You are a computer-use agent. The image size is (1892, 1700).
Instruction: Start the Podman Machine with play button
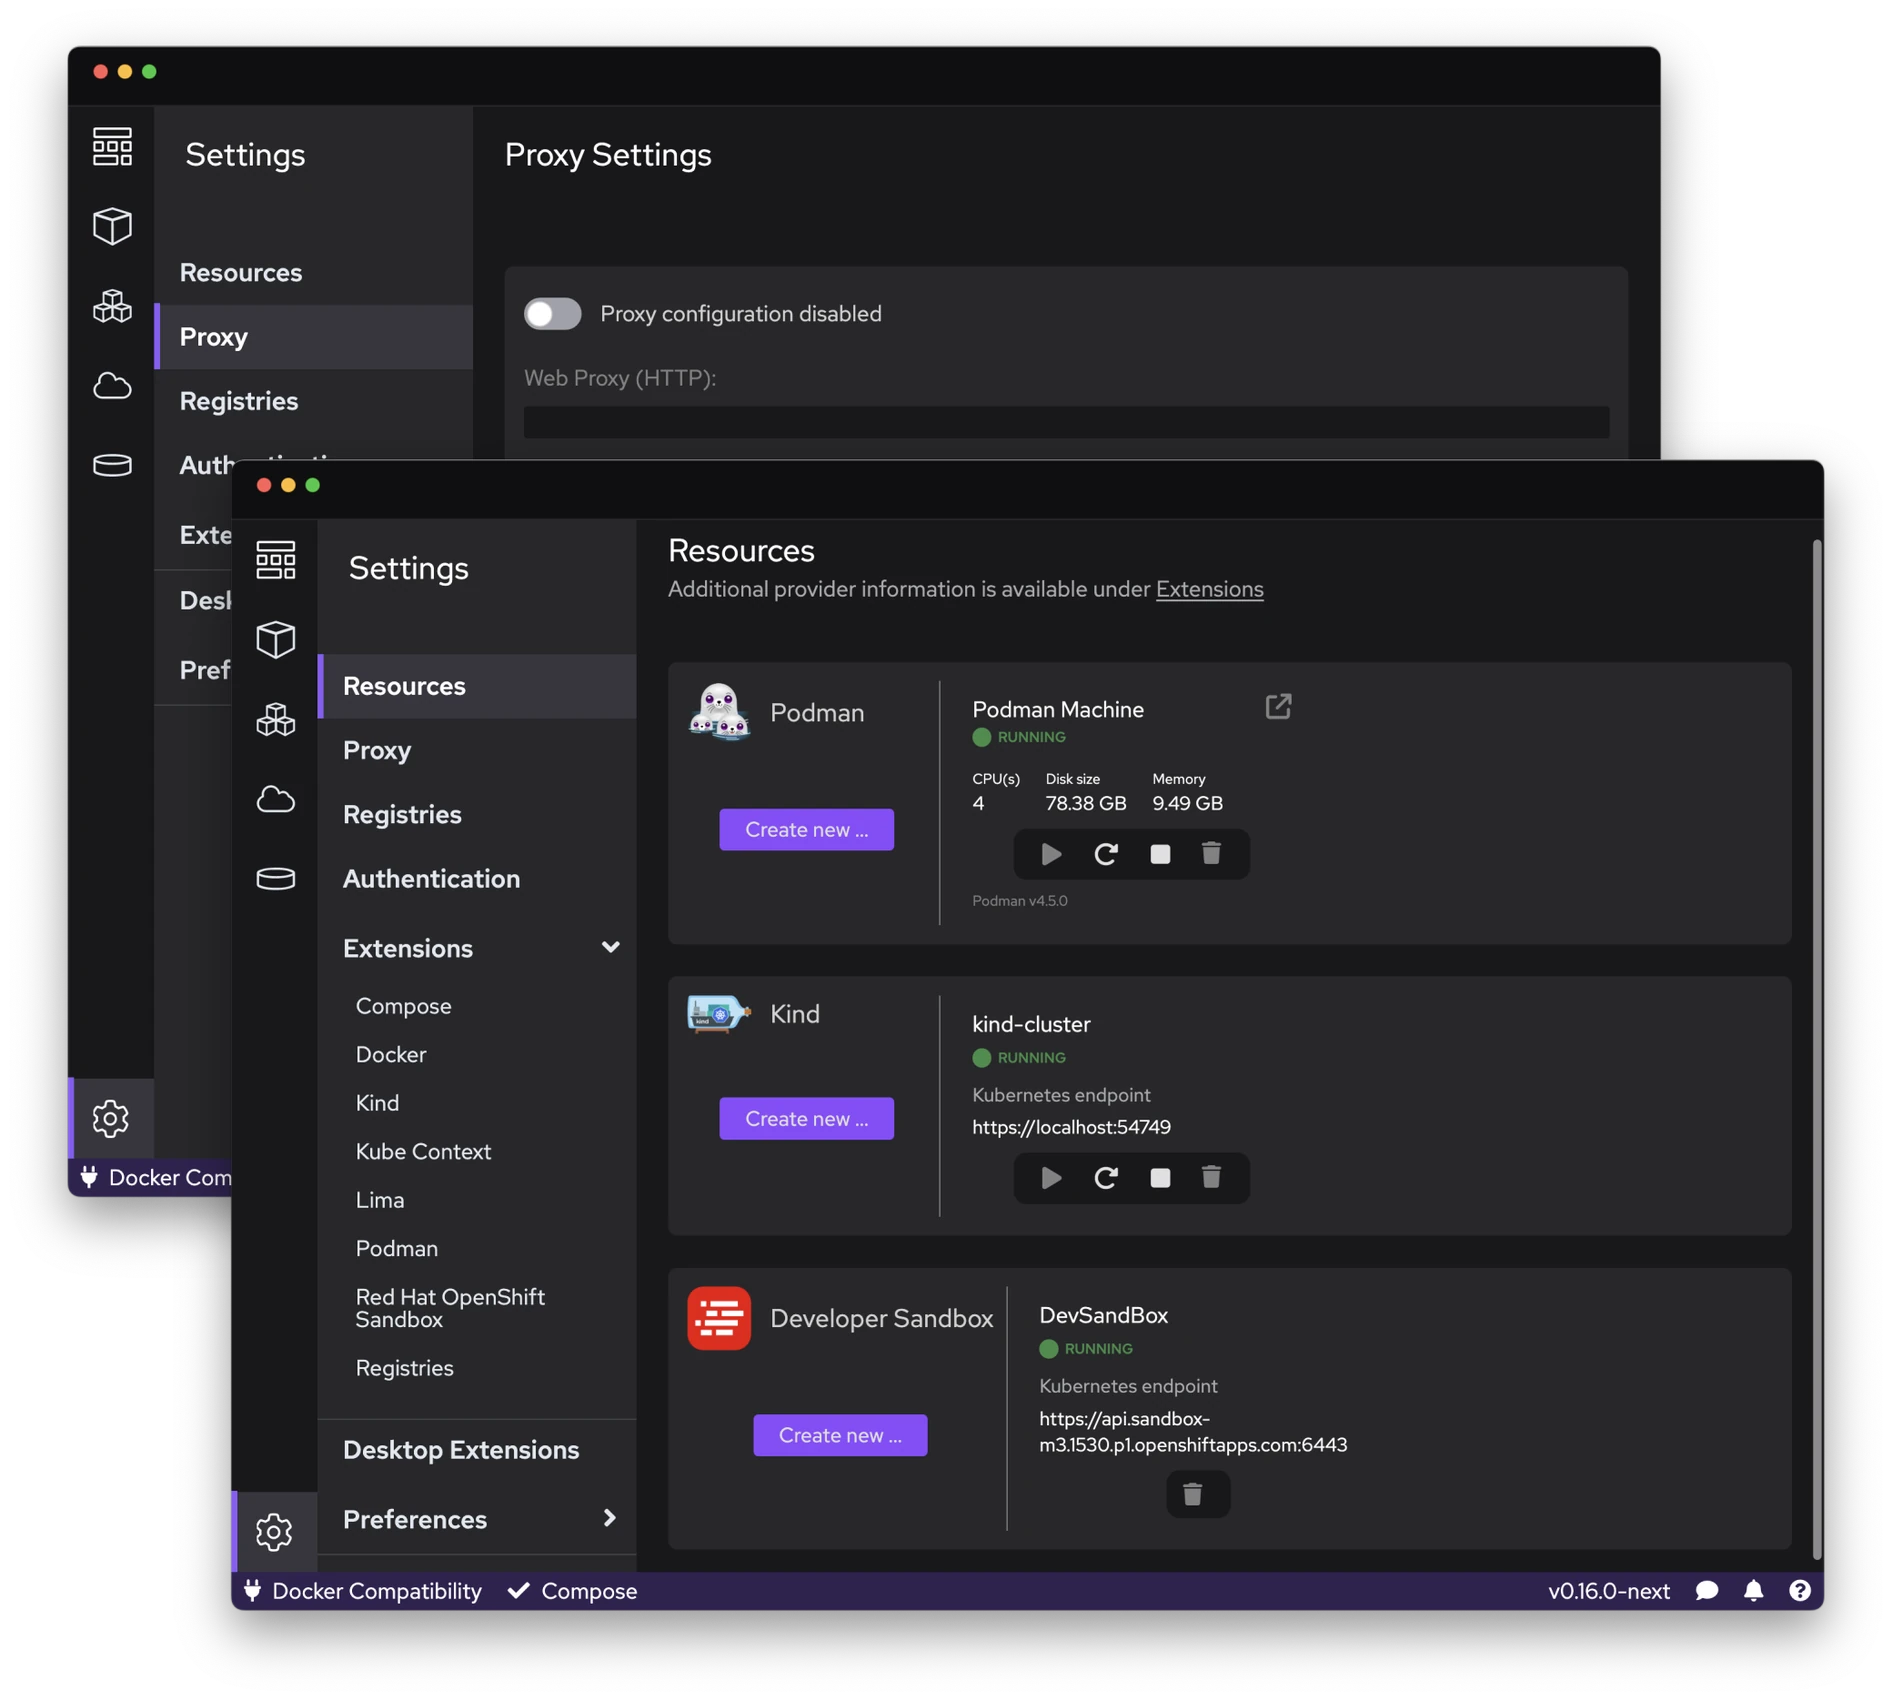tap(1051, 854)
